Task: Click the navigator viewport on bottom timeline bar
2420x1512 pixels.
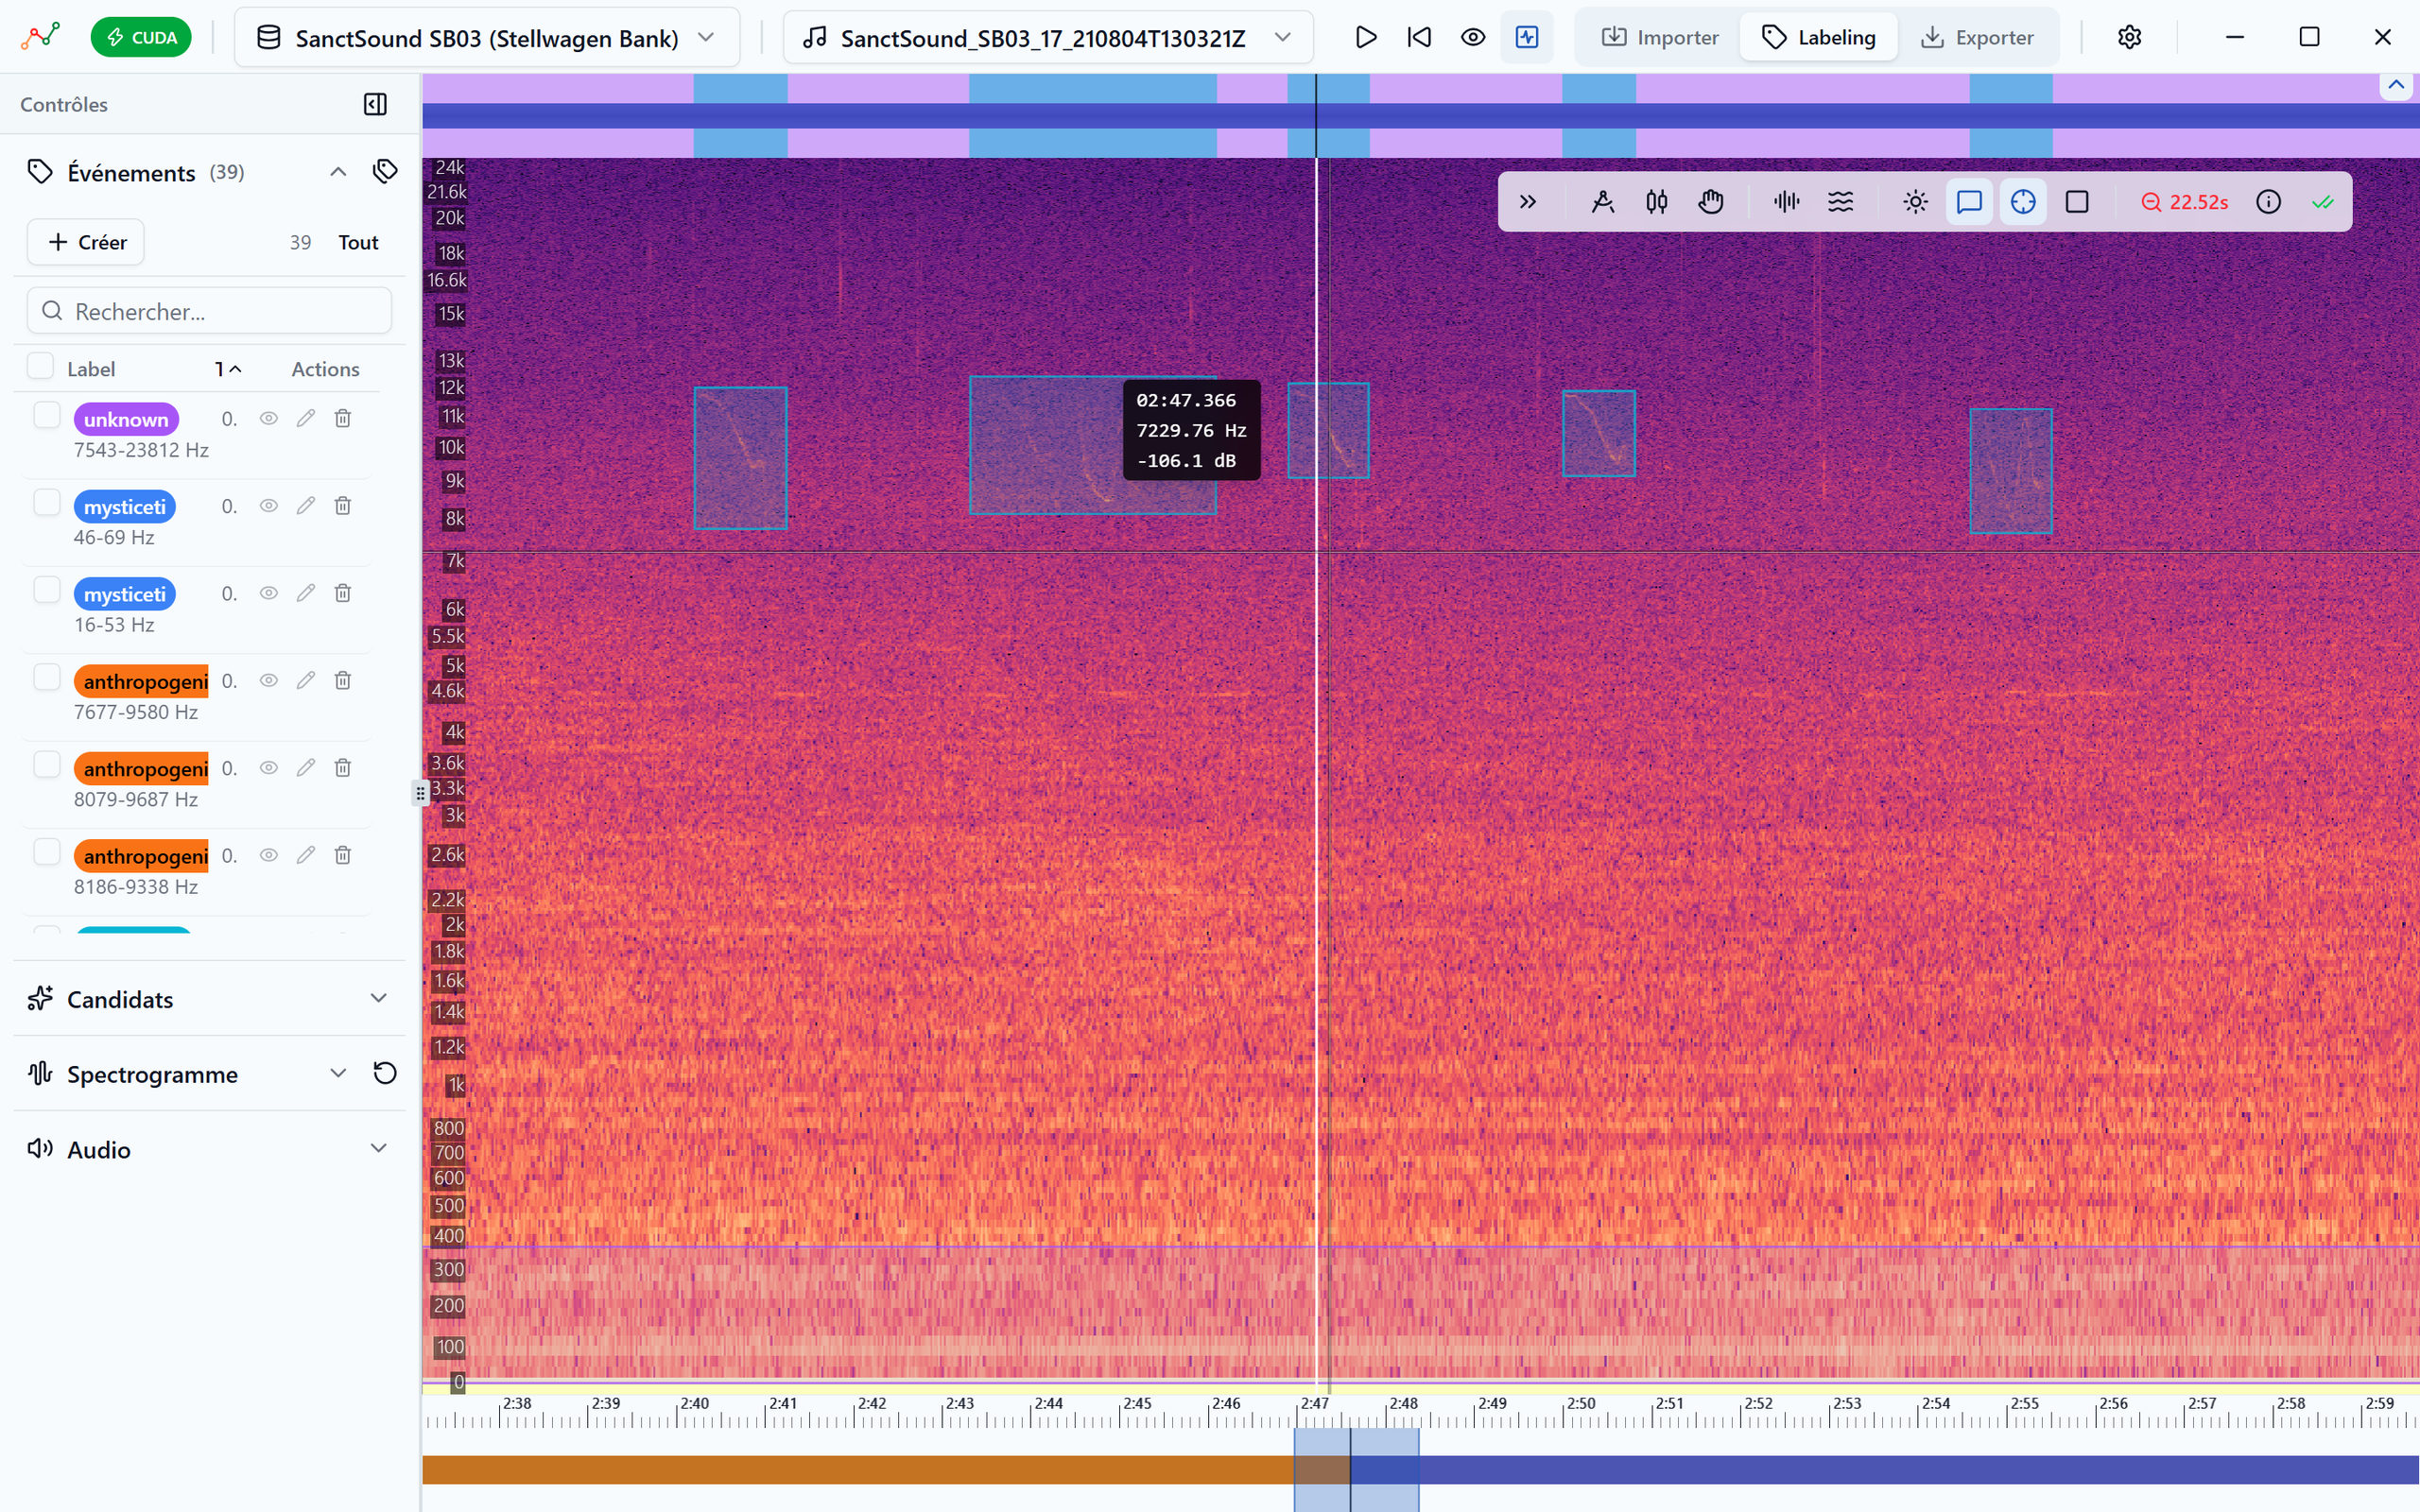Action: click(1356, 1469)
